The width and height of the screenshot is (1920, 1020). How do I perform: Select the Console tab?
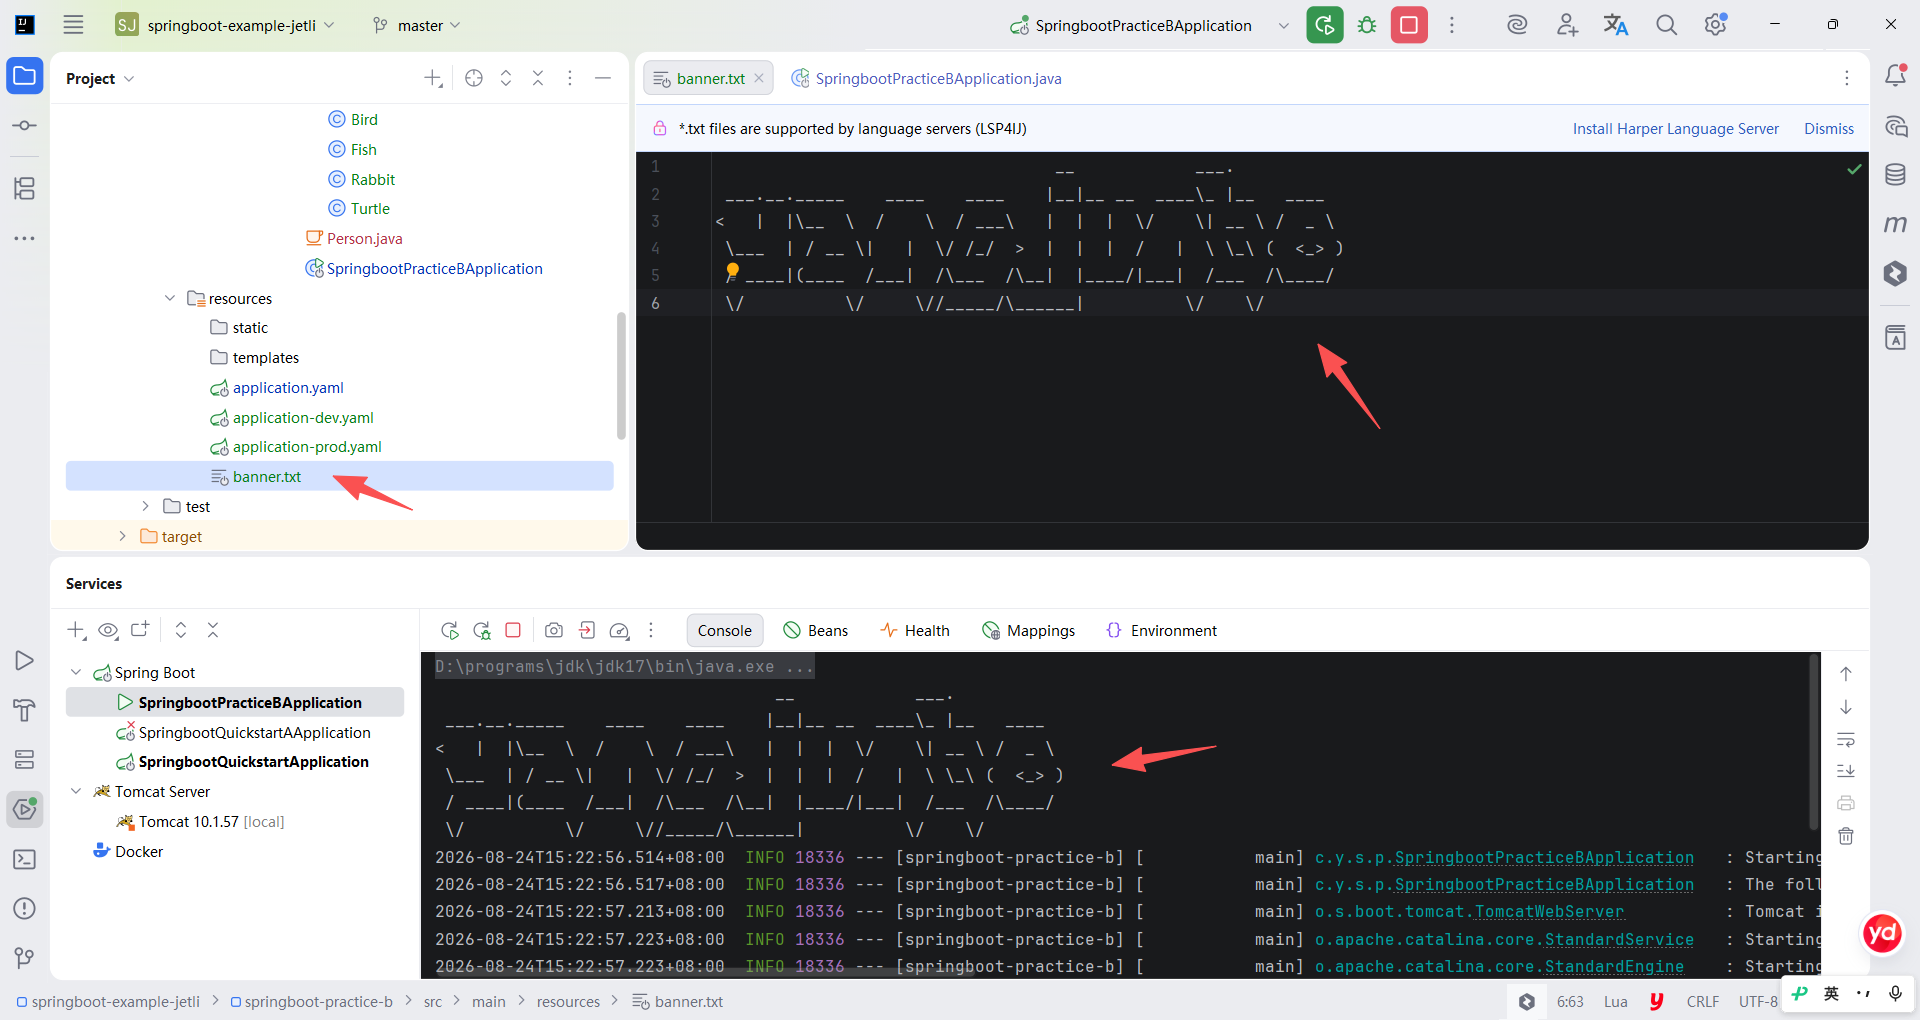pos(725,630)
